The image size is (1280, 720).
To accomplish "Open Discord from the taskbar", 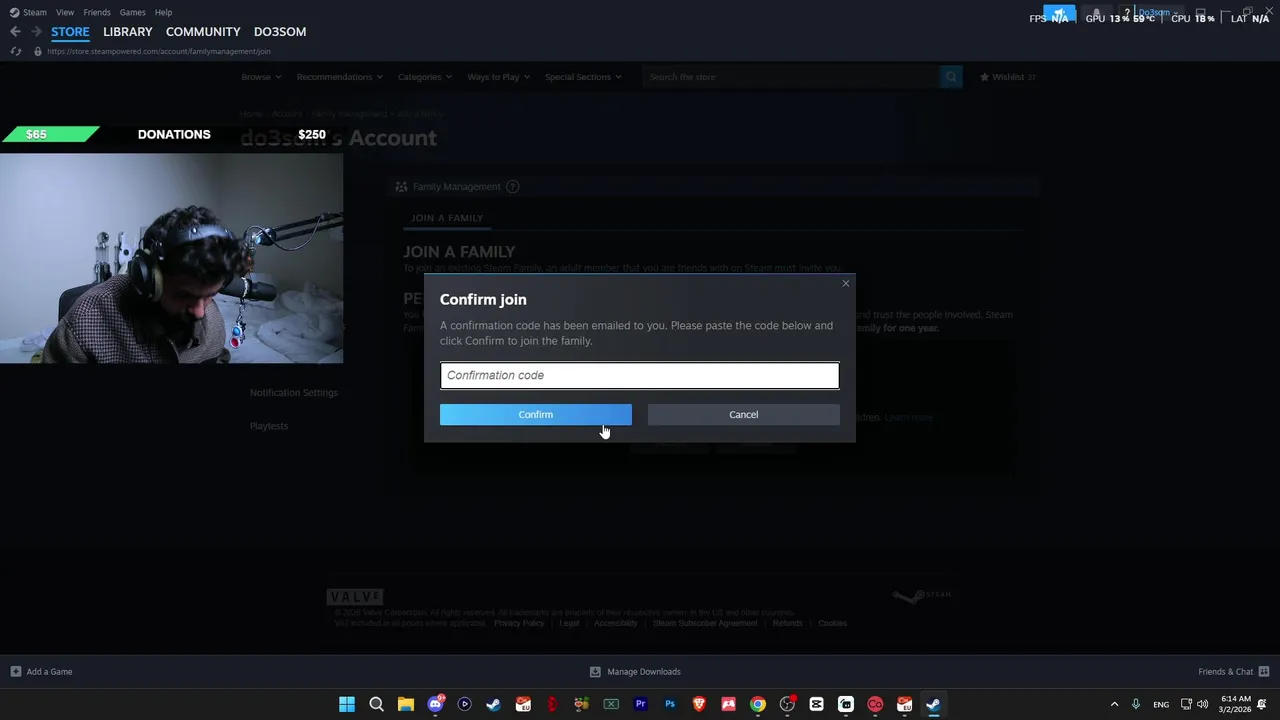I will point(435,705).
